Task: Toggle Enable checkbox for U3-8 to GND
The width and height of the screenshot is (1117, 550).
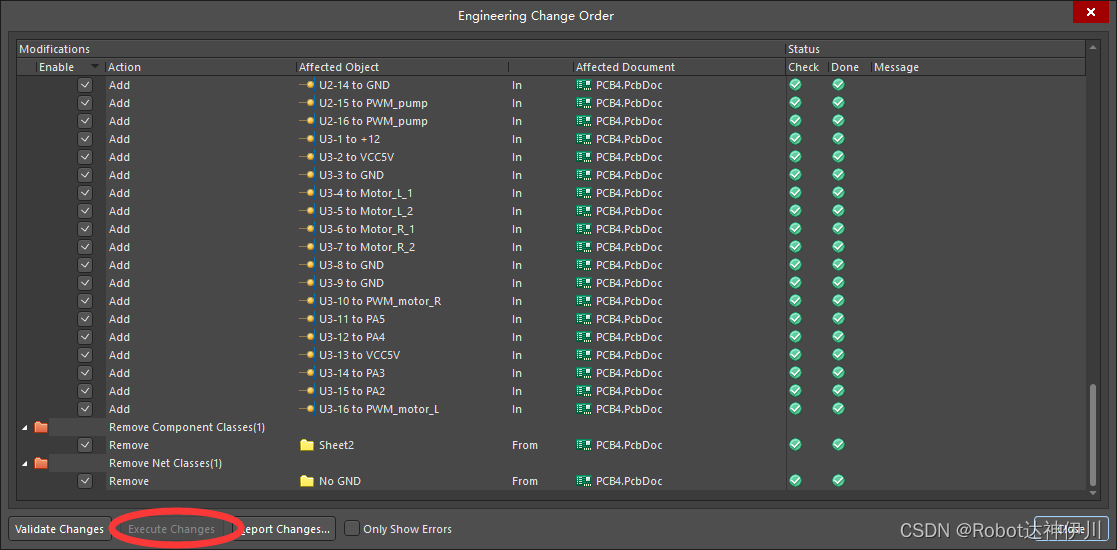Action: 85,265
